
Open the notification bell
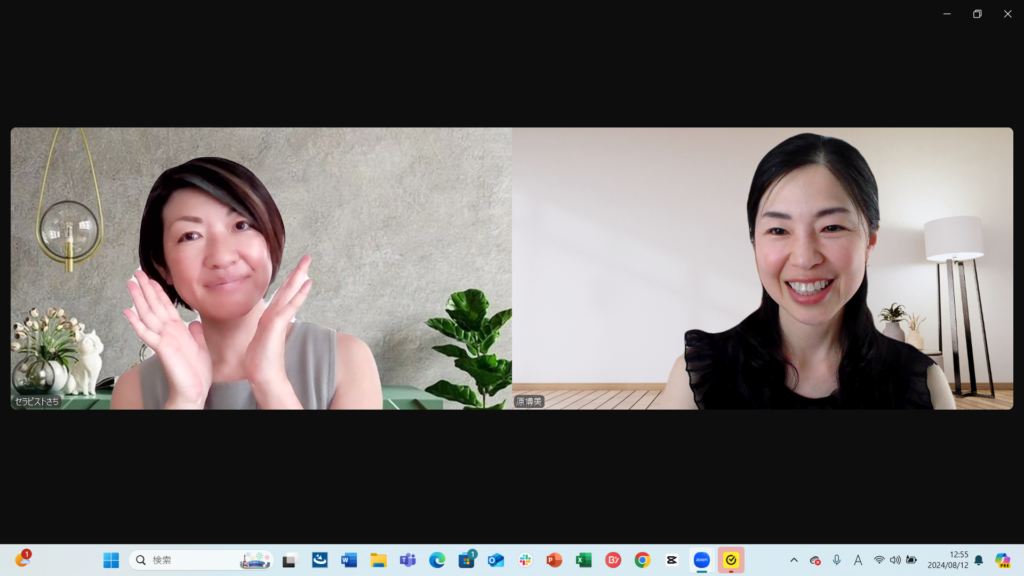click(x=979, y=560)
